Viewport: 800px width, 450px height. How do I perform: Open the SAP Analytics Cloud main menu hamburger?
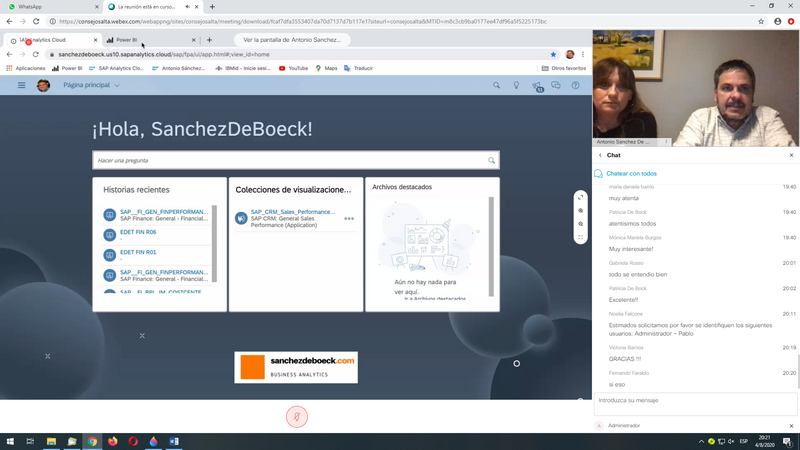point(21,85)
